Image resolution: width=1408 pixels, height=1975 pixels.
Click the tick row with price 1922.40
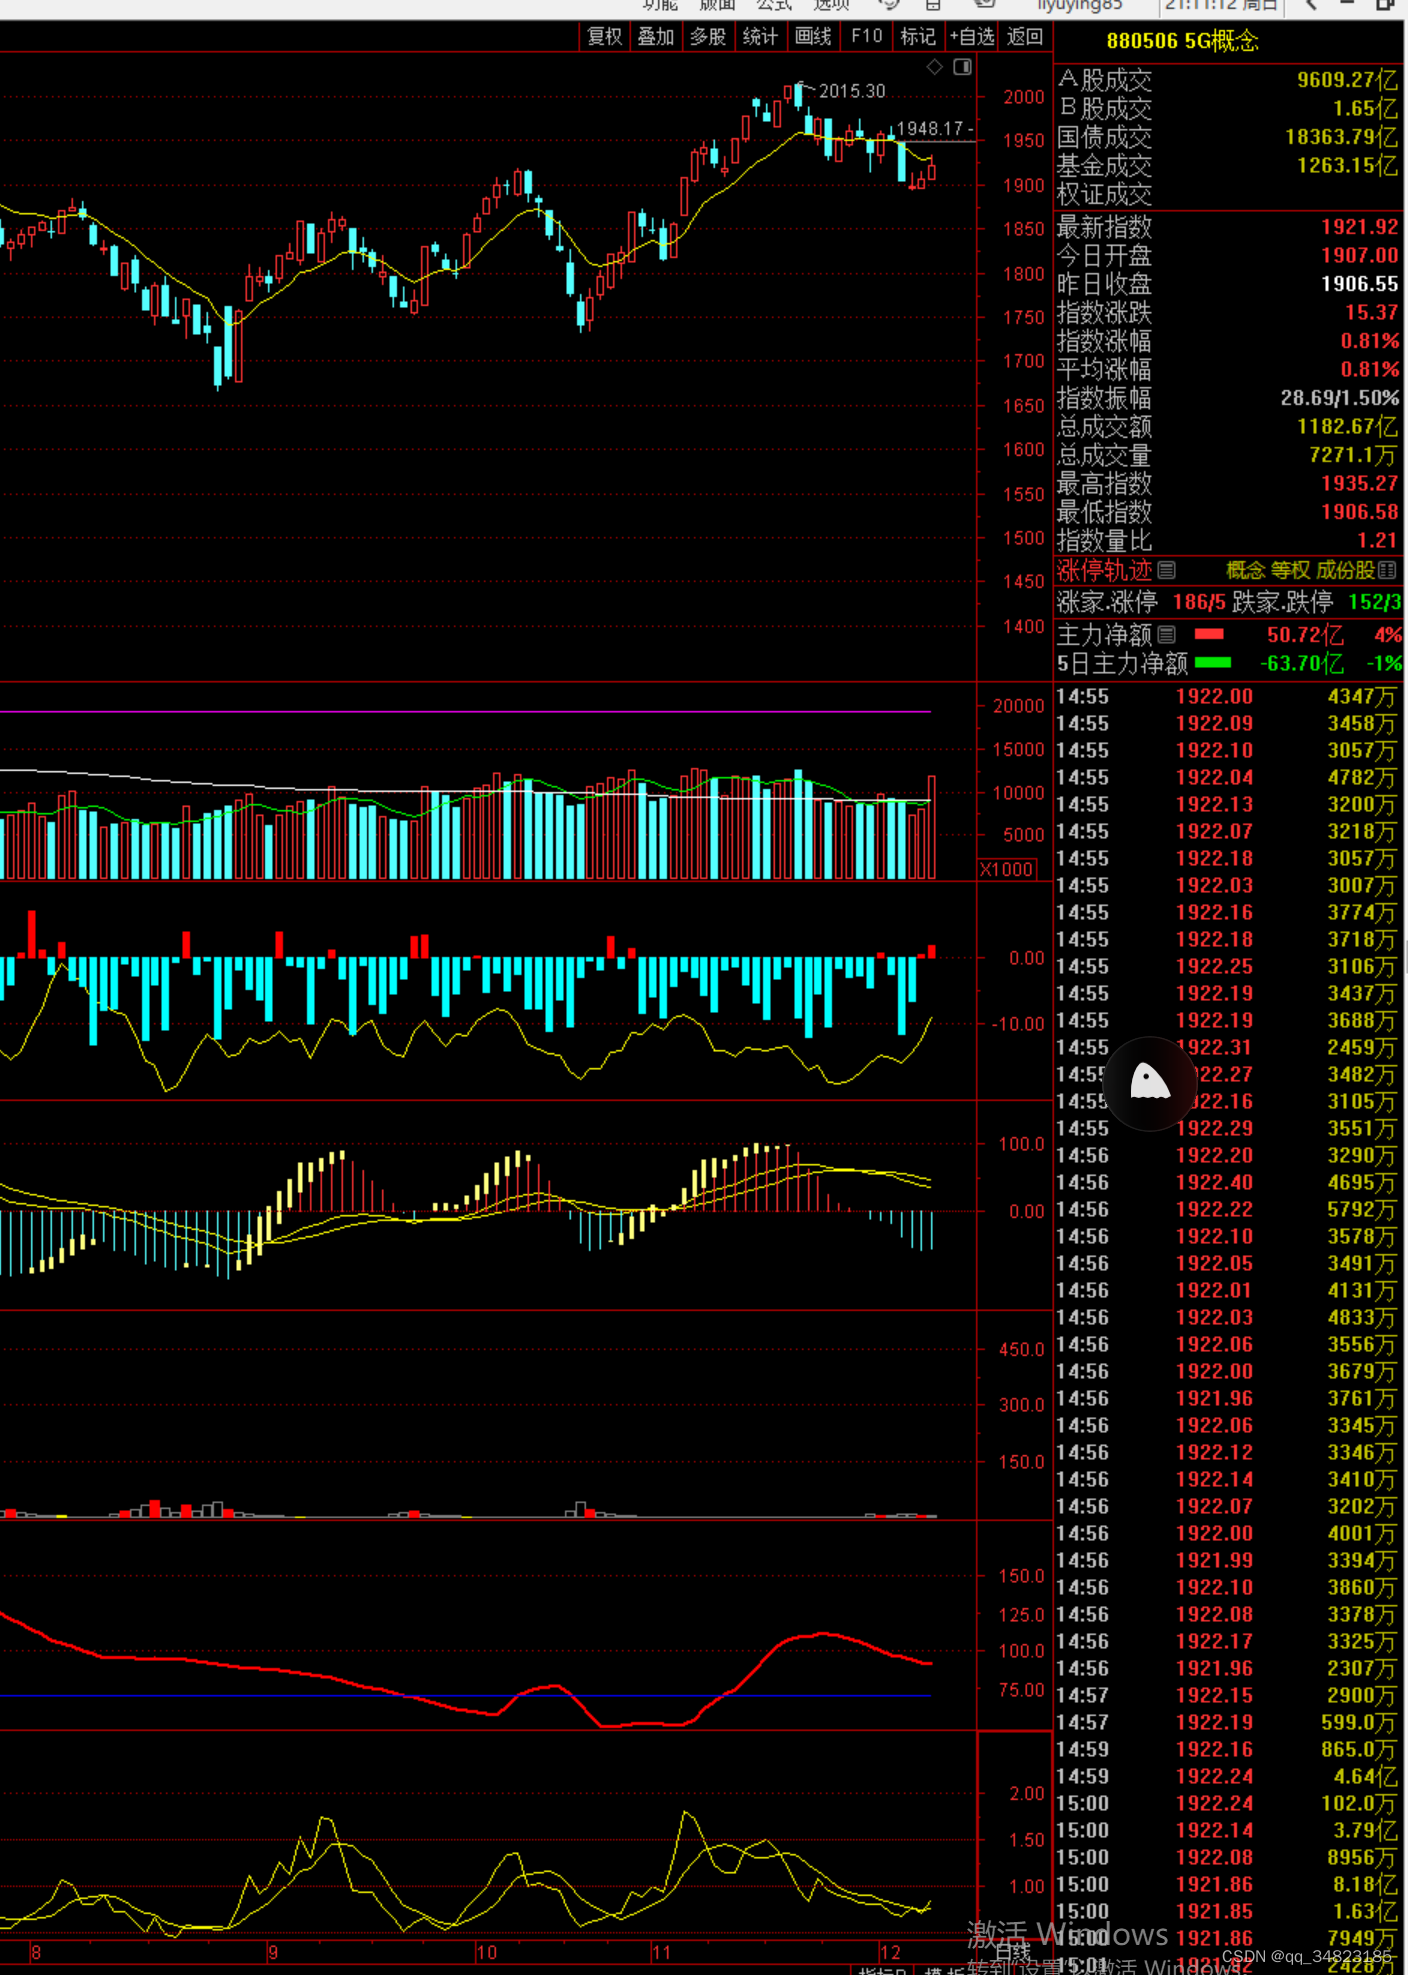click(x=1227, y=1182)
